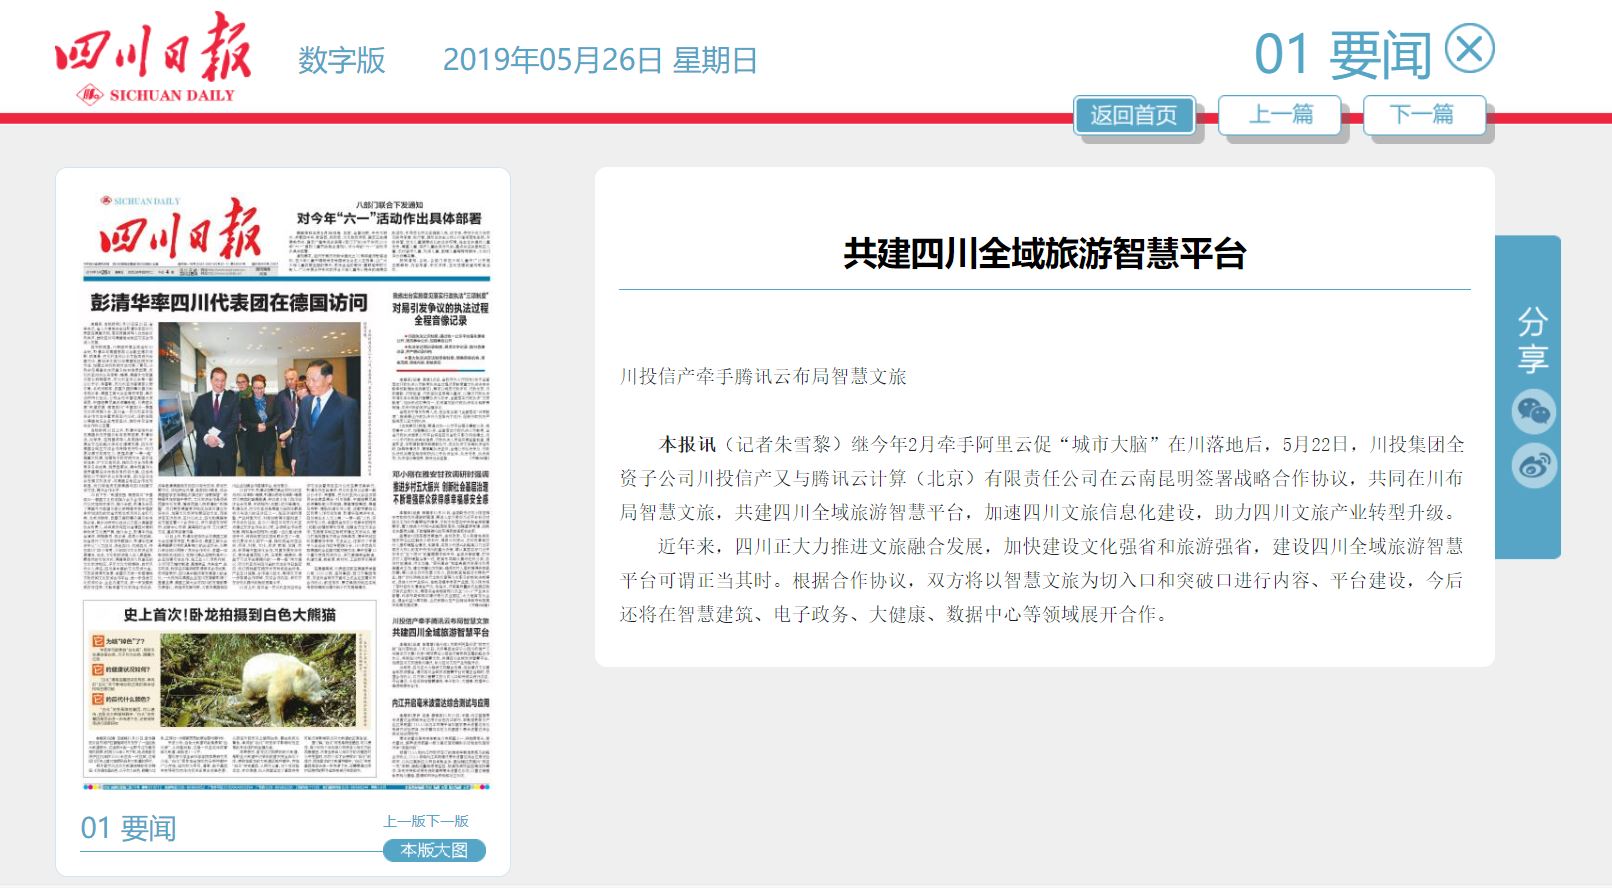1612x888 pixels.
Task: Select the white panda photo on the page
Action: [x=257, y=679]
